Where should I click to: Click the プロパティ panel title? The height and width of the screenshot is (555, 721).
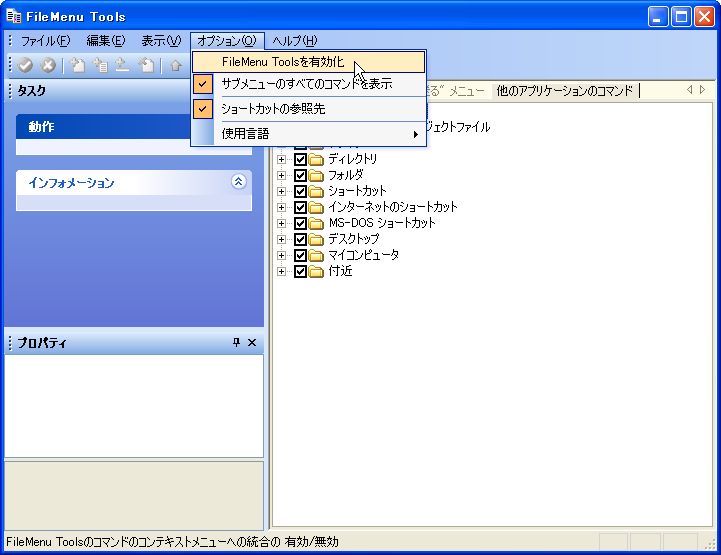click(41, 343)
